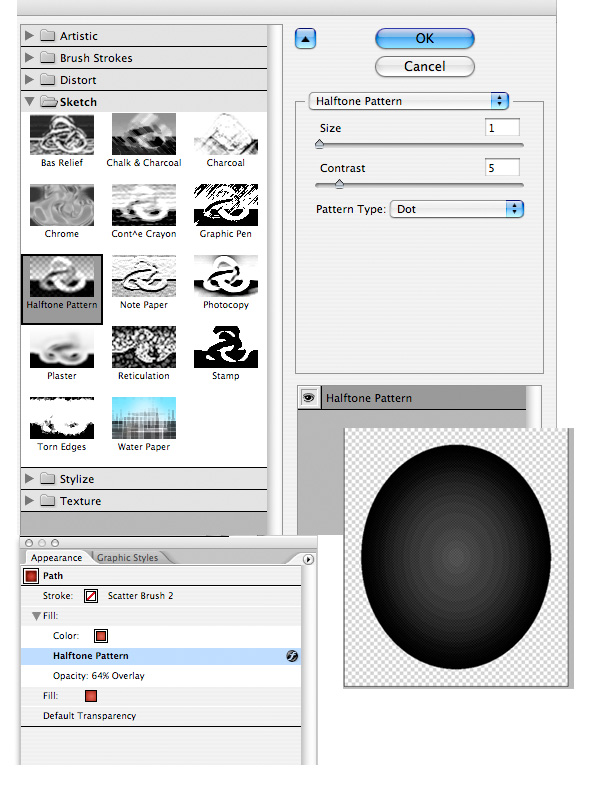Expand the Texture filter folder

[x=30, y=500]
